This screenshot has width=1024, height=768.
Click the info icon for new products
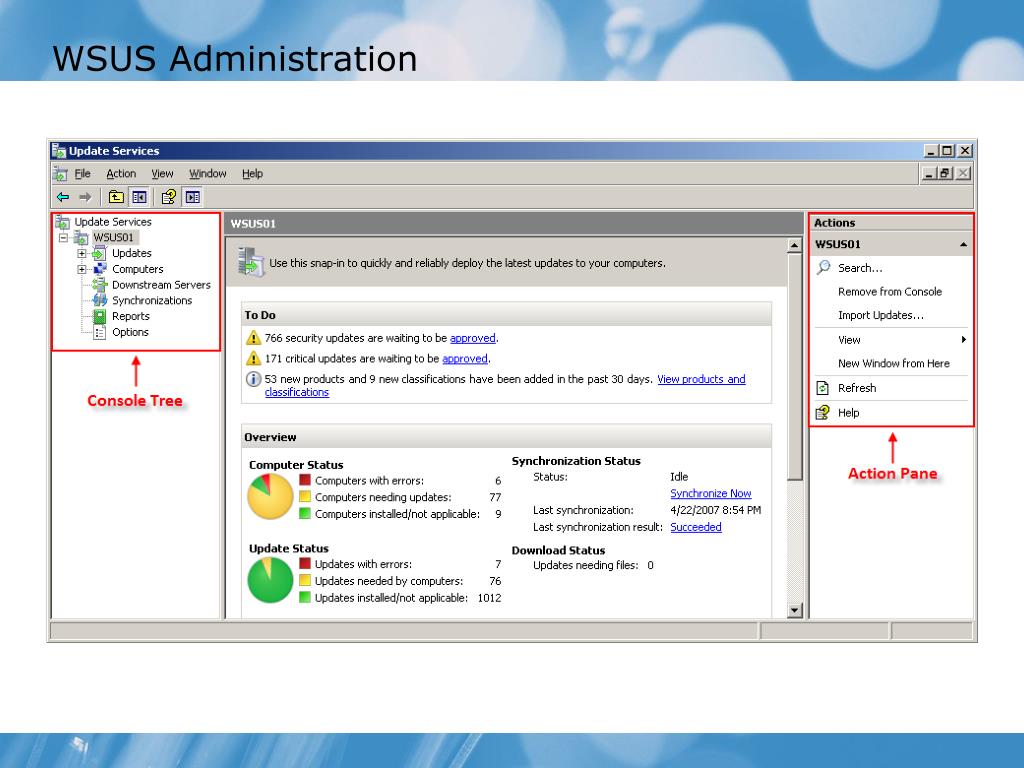coord(253,379)
